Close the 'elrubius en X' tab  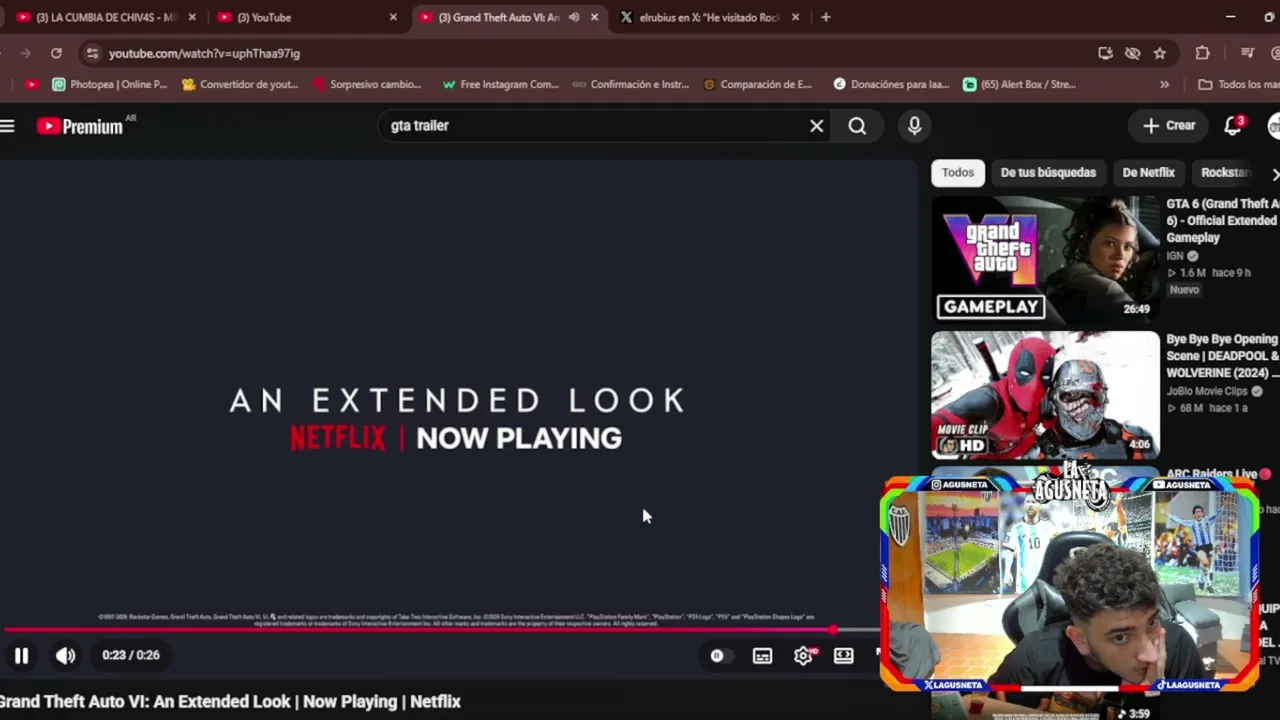pos(796,17)
